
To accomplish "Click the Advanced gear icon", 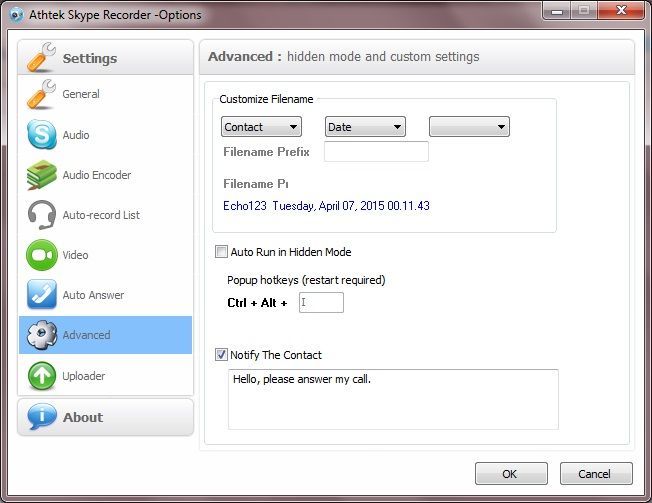I will coord(42,335).
